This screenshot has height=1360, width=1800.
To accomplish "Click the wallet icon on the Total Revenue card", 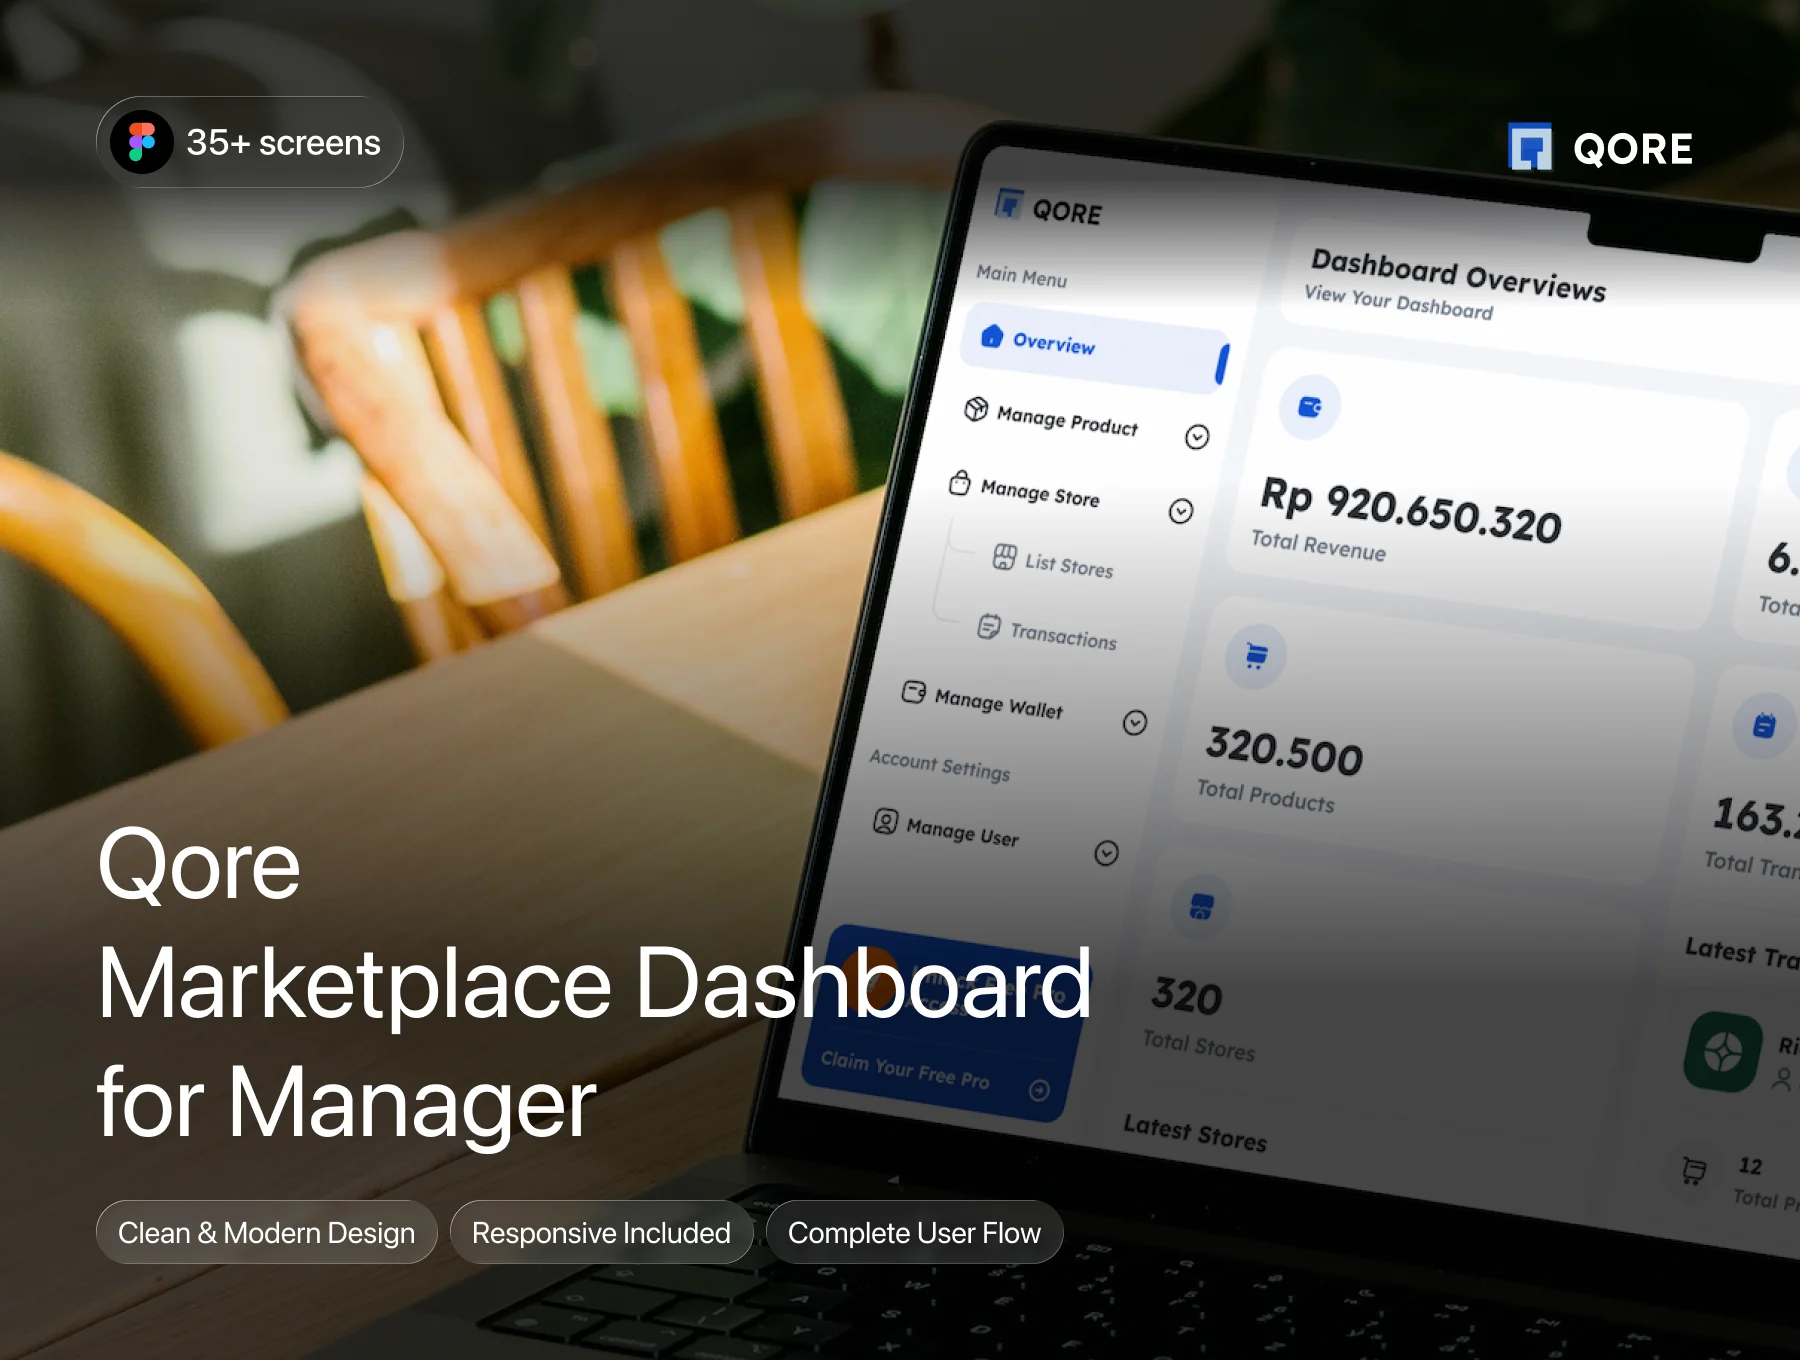I will (x=1310, y=407).
